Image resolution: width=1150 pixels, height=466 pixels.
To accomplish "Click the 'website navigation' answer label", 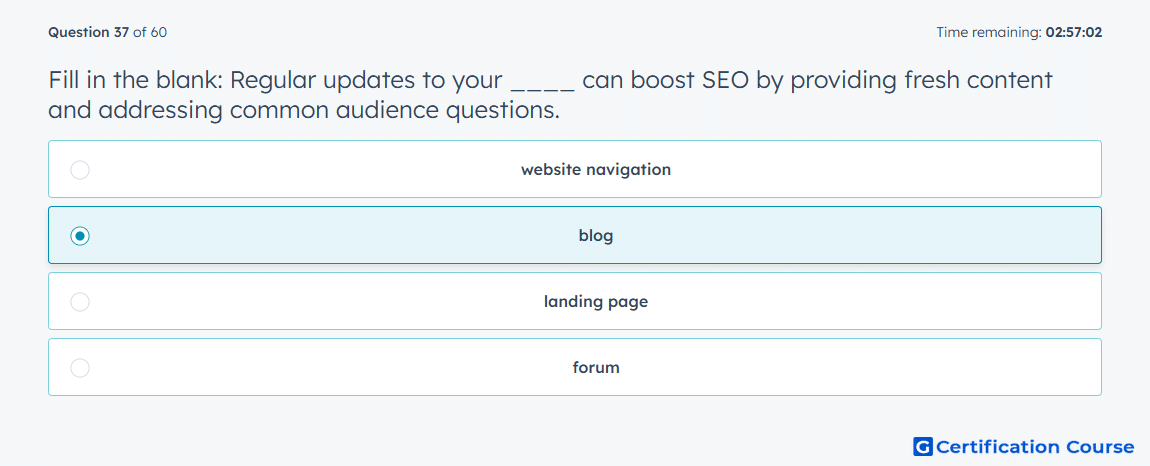I will (596, 170).
